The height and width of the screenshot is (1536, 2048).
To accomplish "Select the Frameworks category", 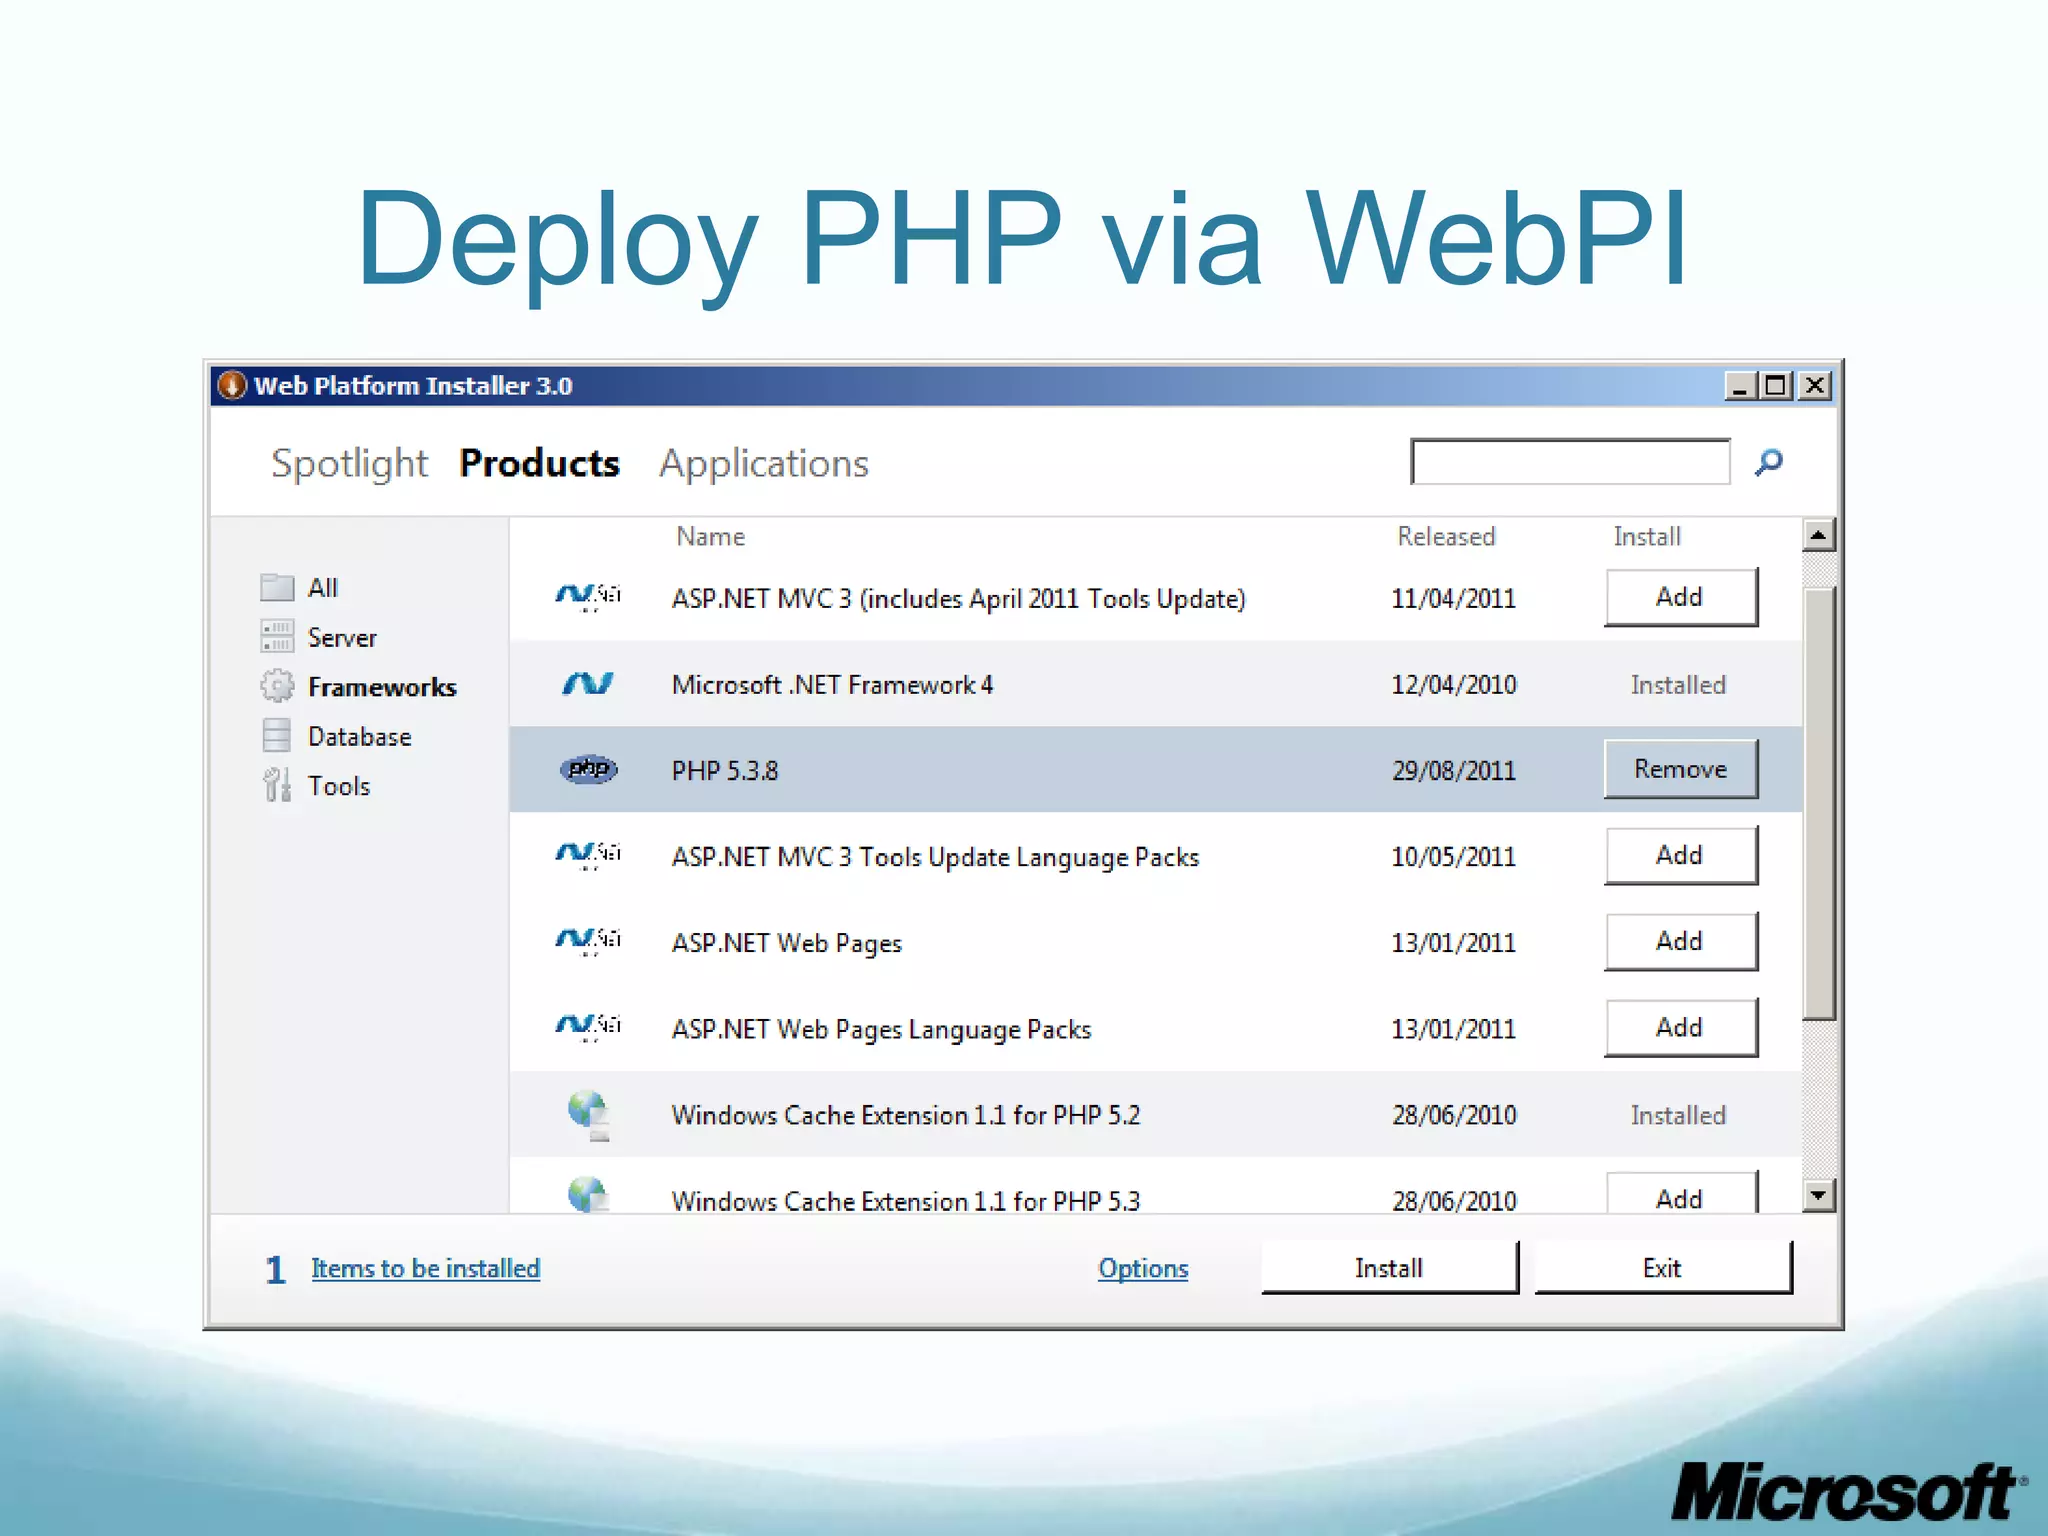I will (x=382, y=687).
